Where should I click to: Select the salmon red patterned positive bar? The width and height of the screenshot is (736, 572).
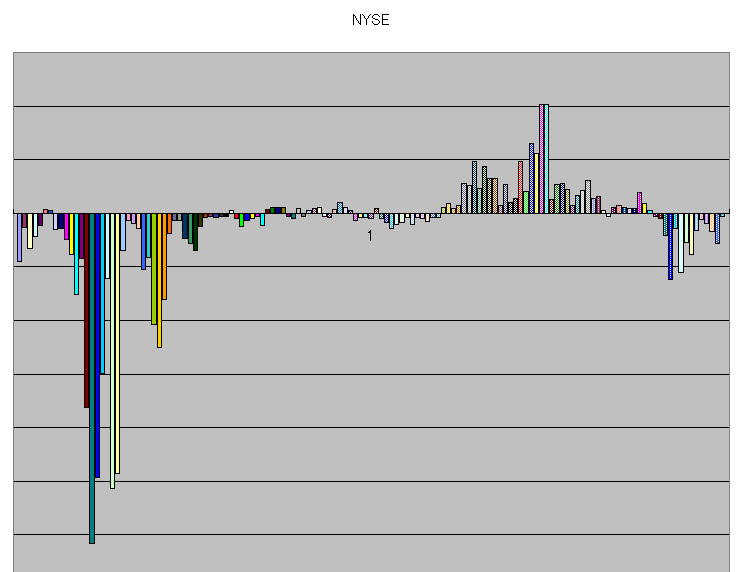pyautogui.click(x=521, y=187)
